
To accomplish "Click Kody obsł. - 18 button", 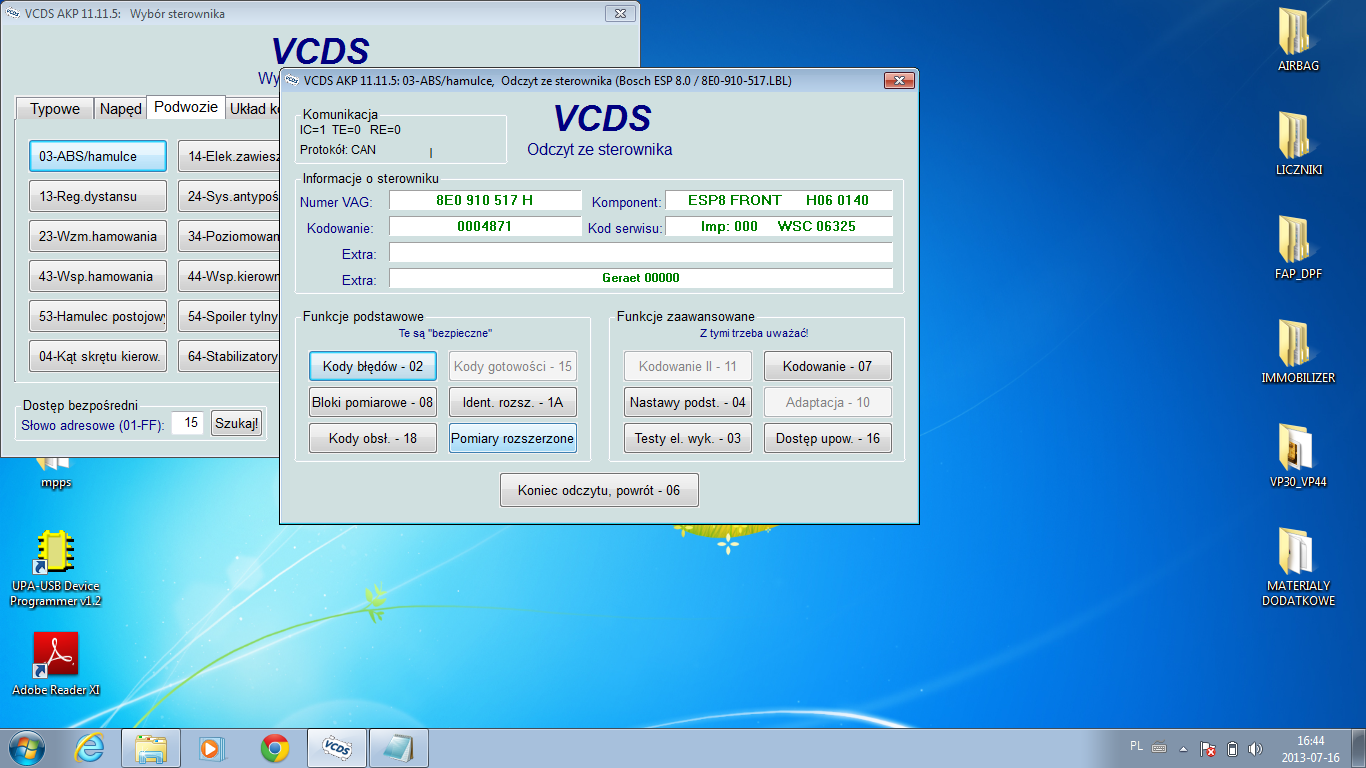I will click(x=373, y=438).
